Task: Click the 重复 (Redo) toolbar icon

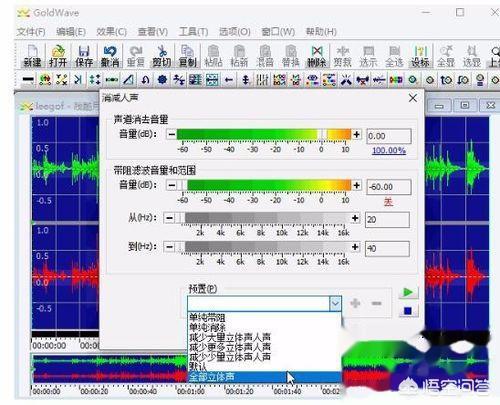Action: (x=136, y=56)
